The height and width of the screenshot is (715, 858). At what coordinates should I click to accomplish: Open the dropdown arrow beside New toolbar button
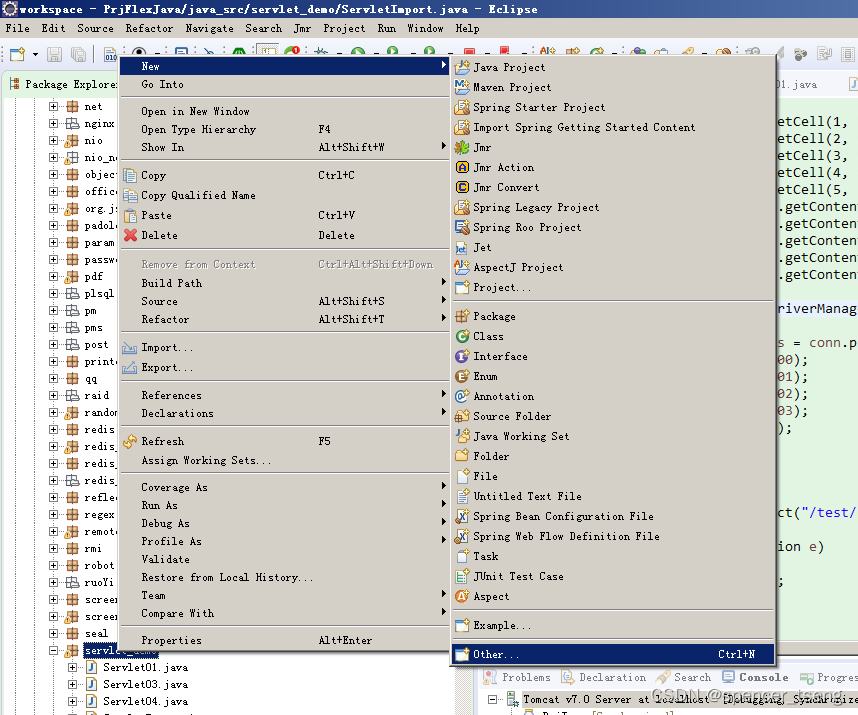pos(35,54)
